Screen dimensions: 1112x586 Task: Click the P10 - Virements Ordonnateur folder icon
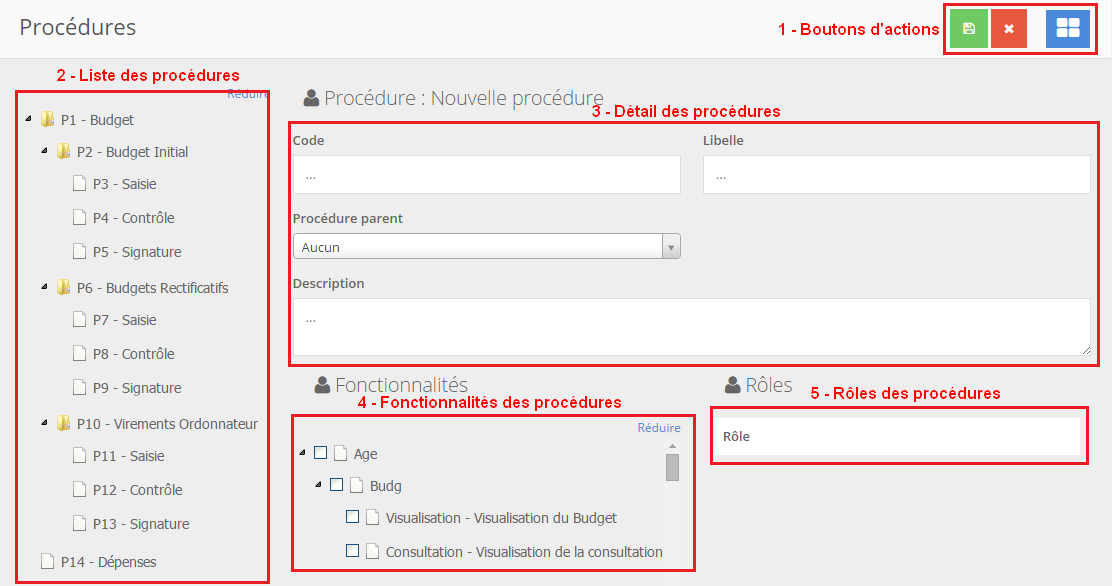64,424
